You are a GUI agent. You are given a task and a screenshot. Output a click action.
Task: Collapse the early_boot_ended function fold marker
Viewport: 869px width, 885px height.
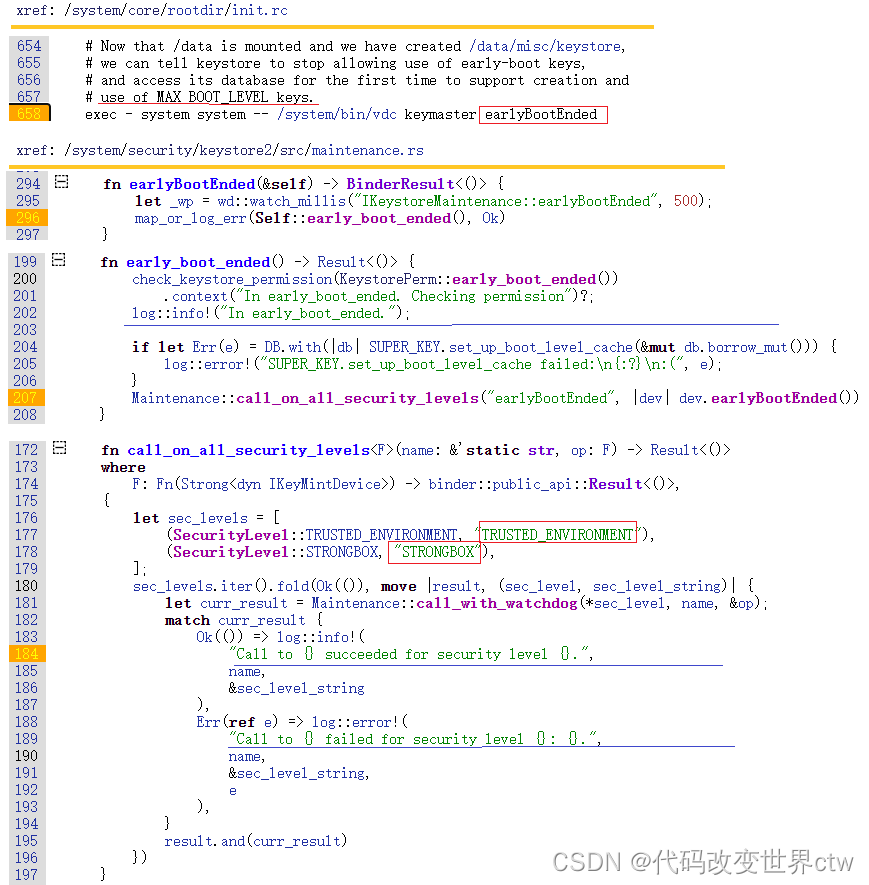pyautogui.click(x=59, y=260)
